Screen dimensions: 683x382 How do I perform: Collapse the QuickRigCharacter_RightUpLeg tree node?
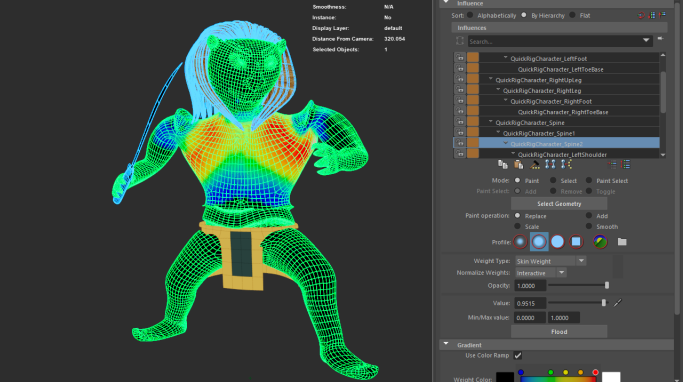[491, 79]
